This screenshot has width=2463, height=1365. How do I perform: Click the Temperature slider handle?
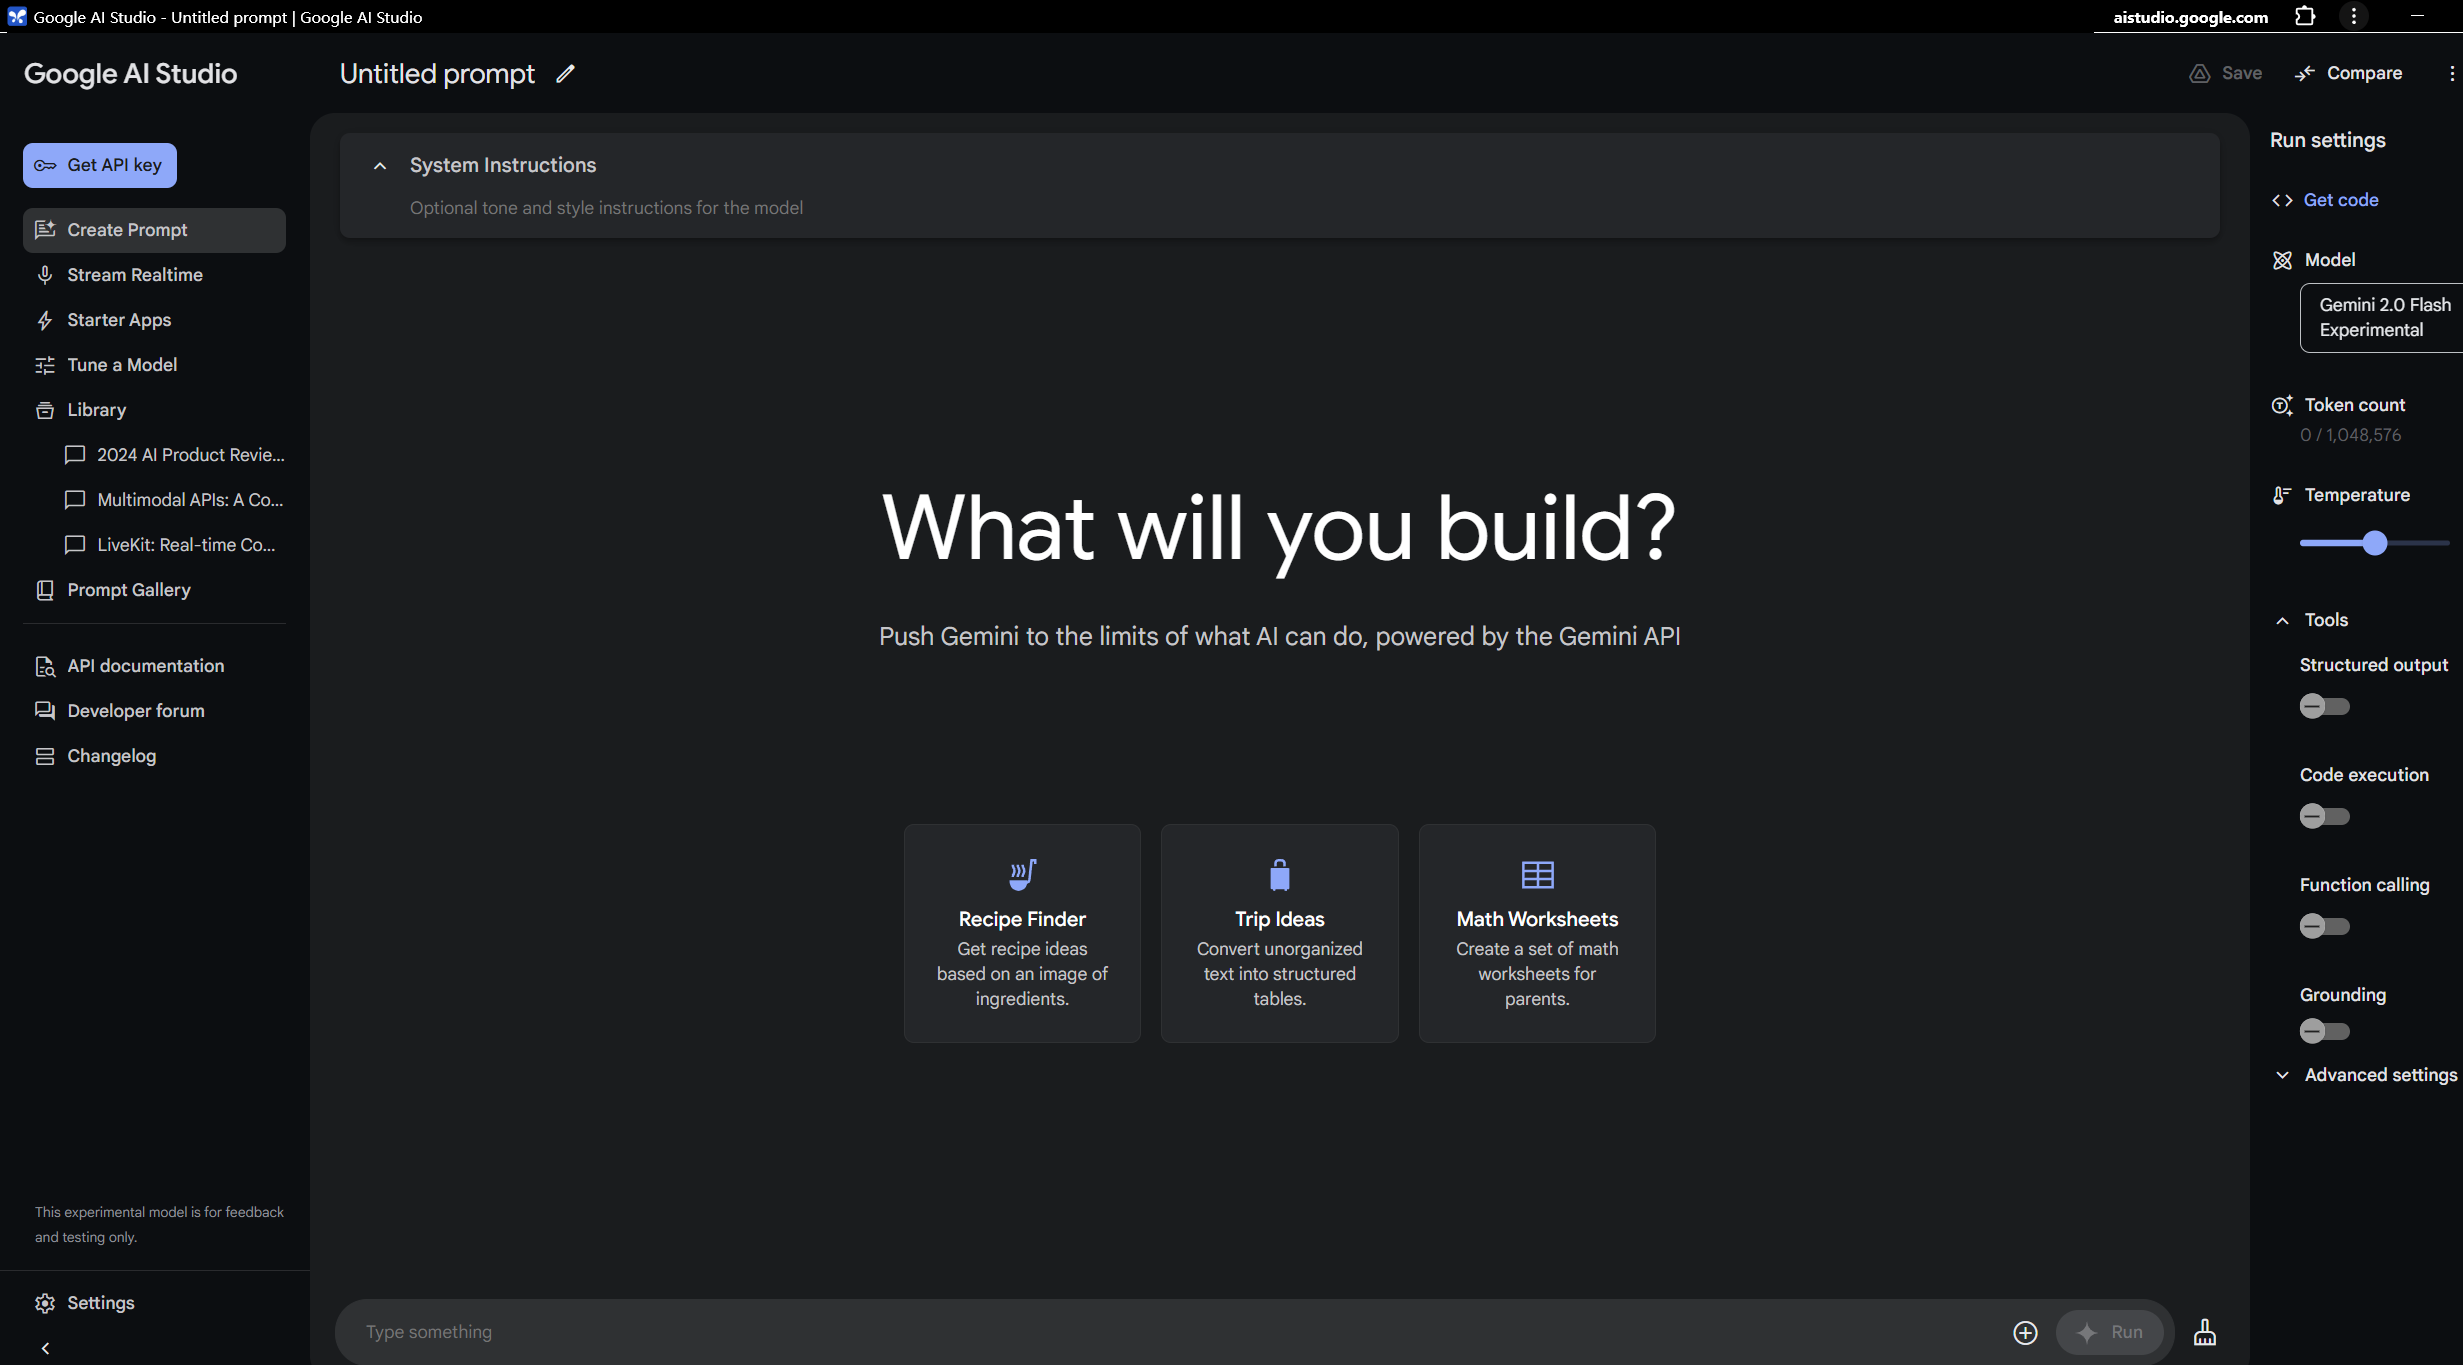(2375, 543)
